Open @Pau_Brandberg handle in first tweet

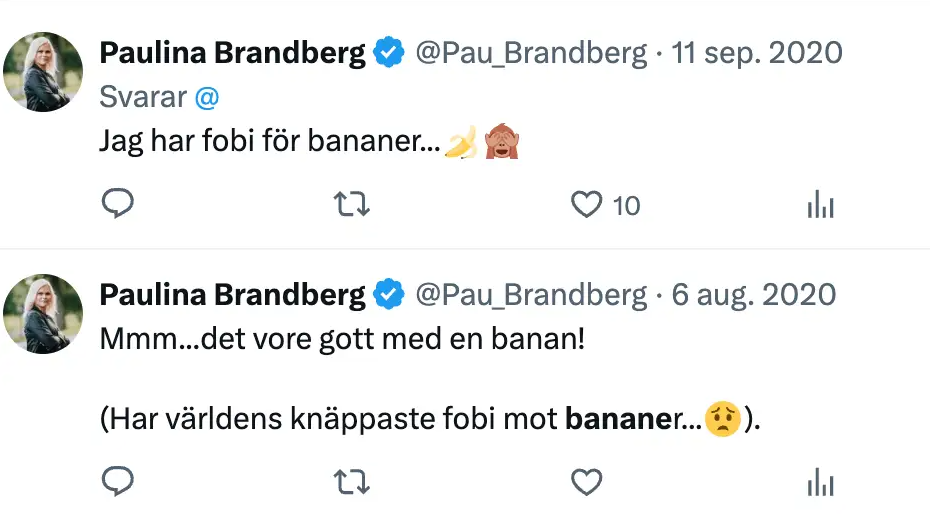tap(531, 54)
